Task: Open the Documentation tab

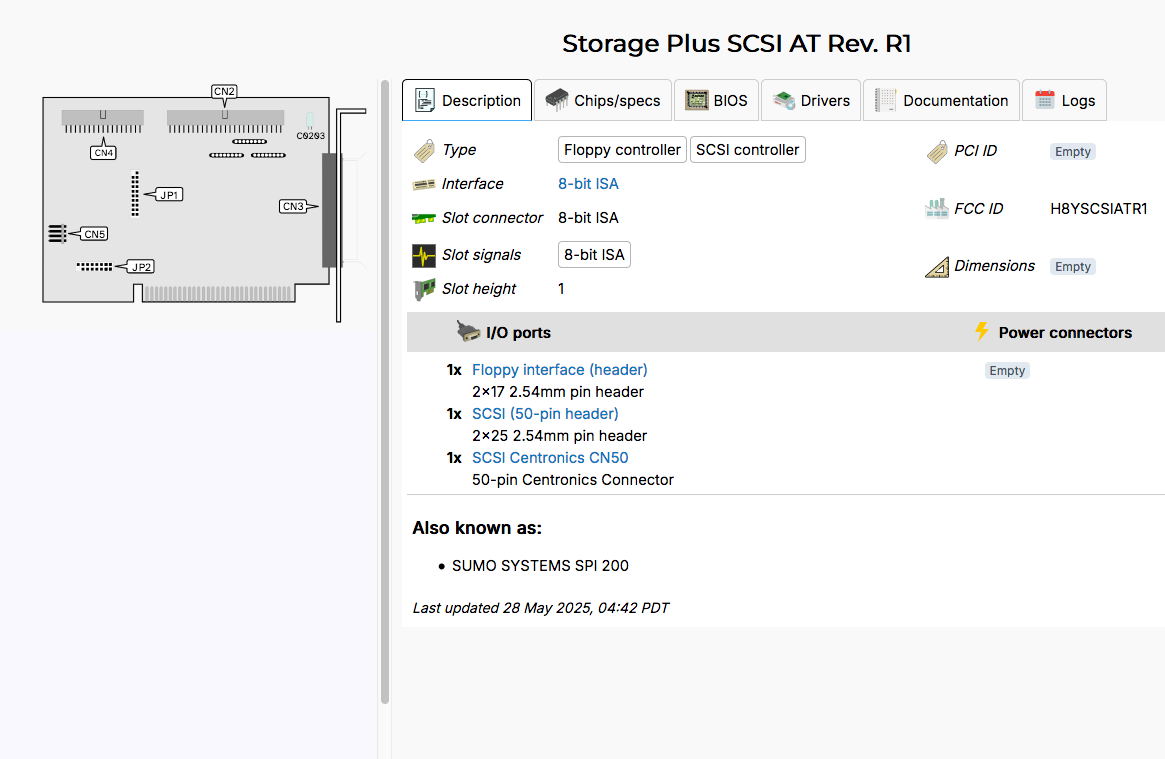Action: 941,100
